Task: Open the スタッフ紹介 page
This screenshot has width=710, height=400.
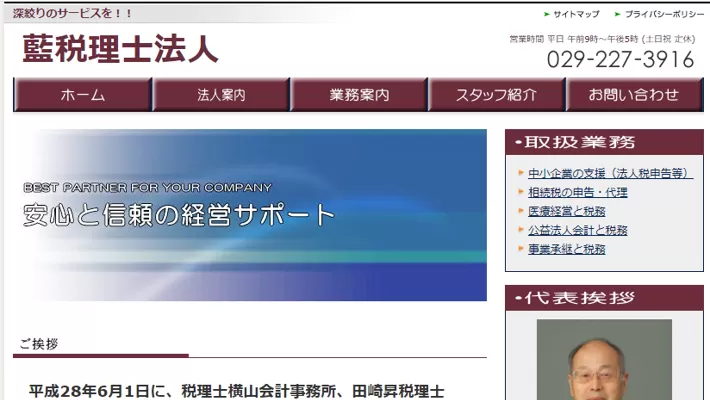Action: point(496,95)
